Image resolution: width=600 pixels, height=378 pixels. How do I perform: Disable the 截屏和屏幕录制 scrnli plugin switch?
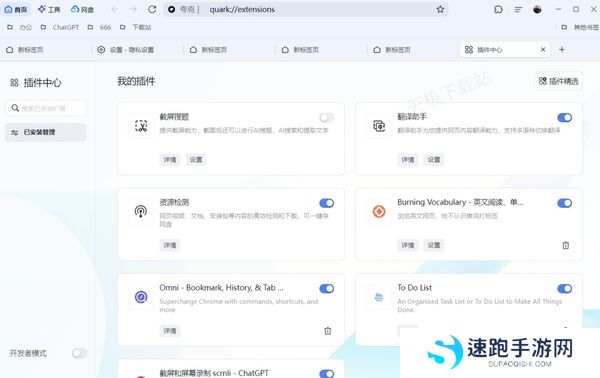[x=326, y=374]
